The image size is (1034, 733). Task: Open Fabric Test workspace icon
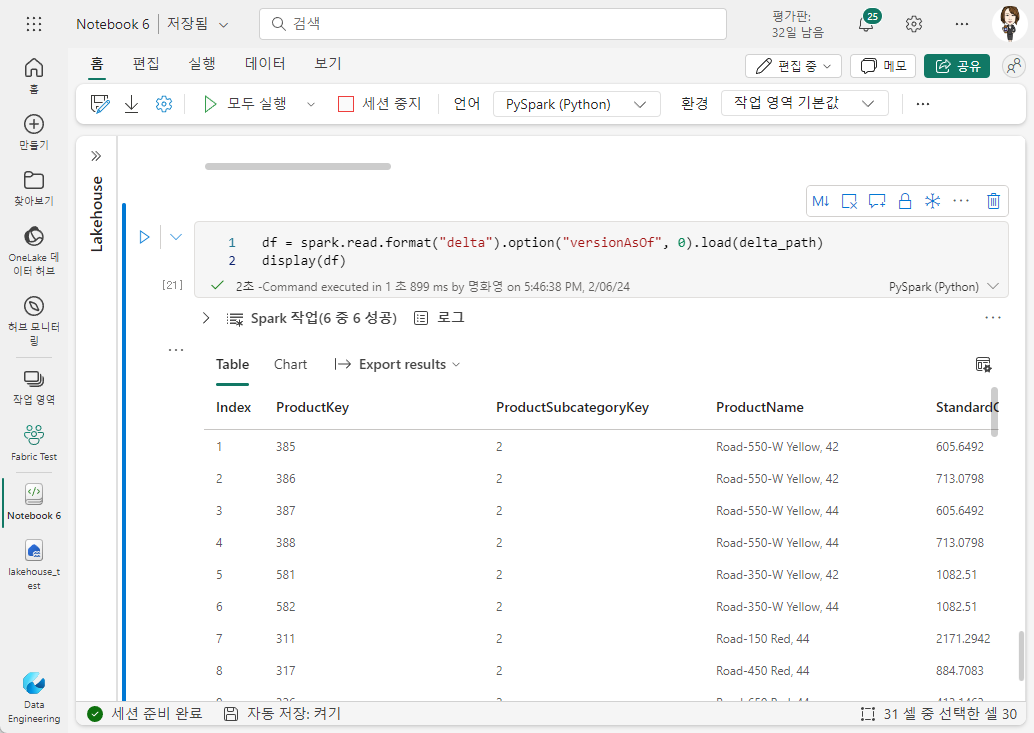(34, 443)
